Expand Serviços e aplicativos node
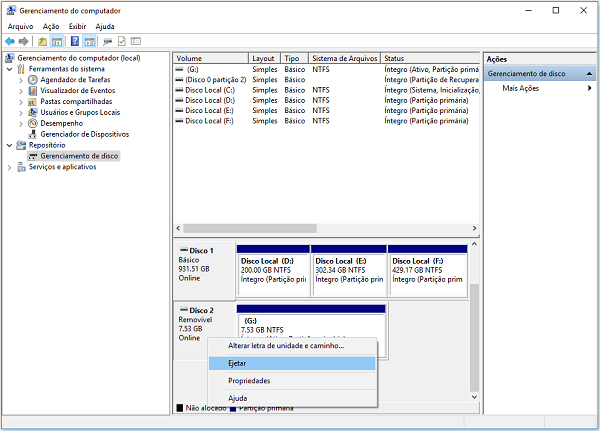Image resolution: width=600 pixels, height=431 pixels. (9, 167)
